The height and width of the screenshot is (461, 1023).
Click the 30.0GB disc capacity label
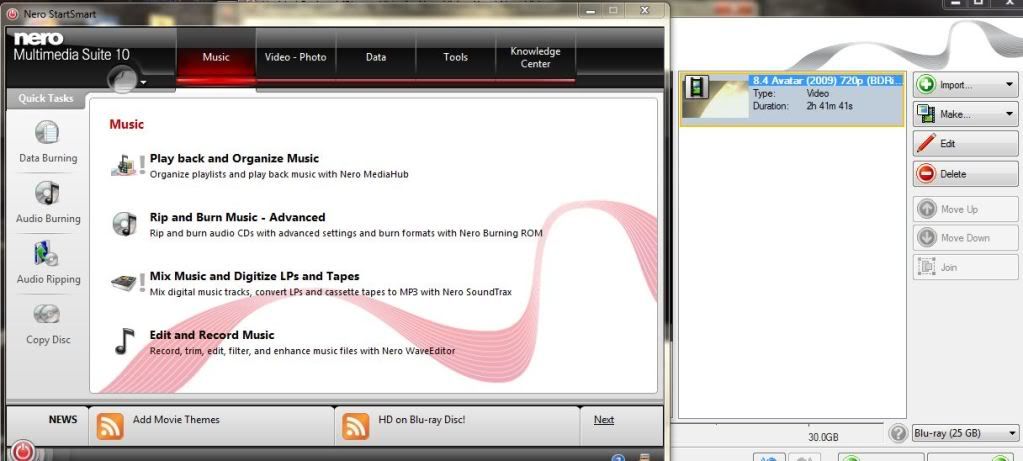point(823,436)
